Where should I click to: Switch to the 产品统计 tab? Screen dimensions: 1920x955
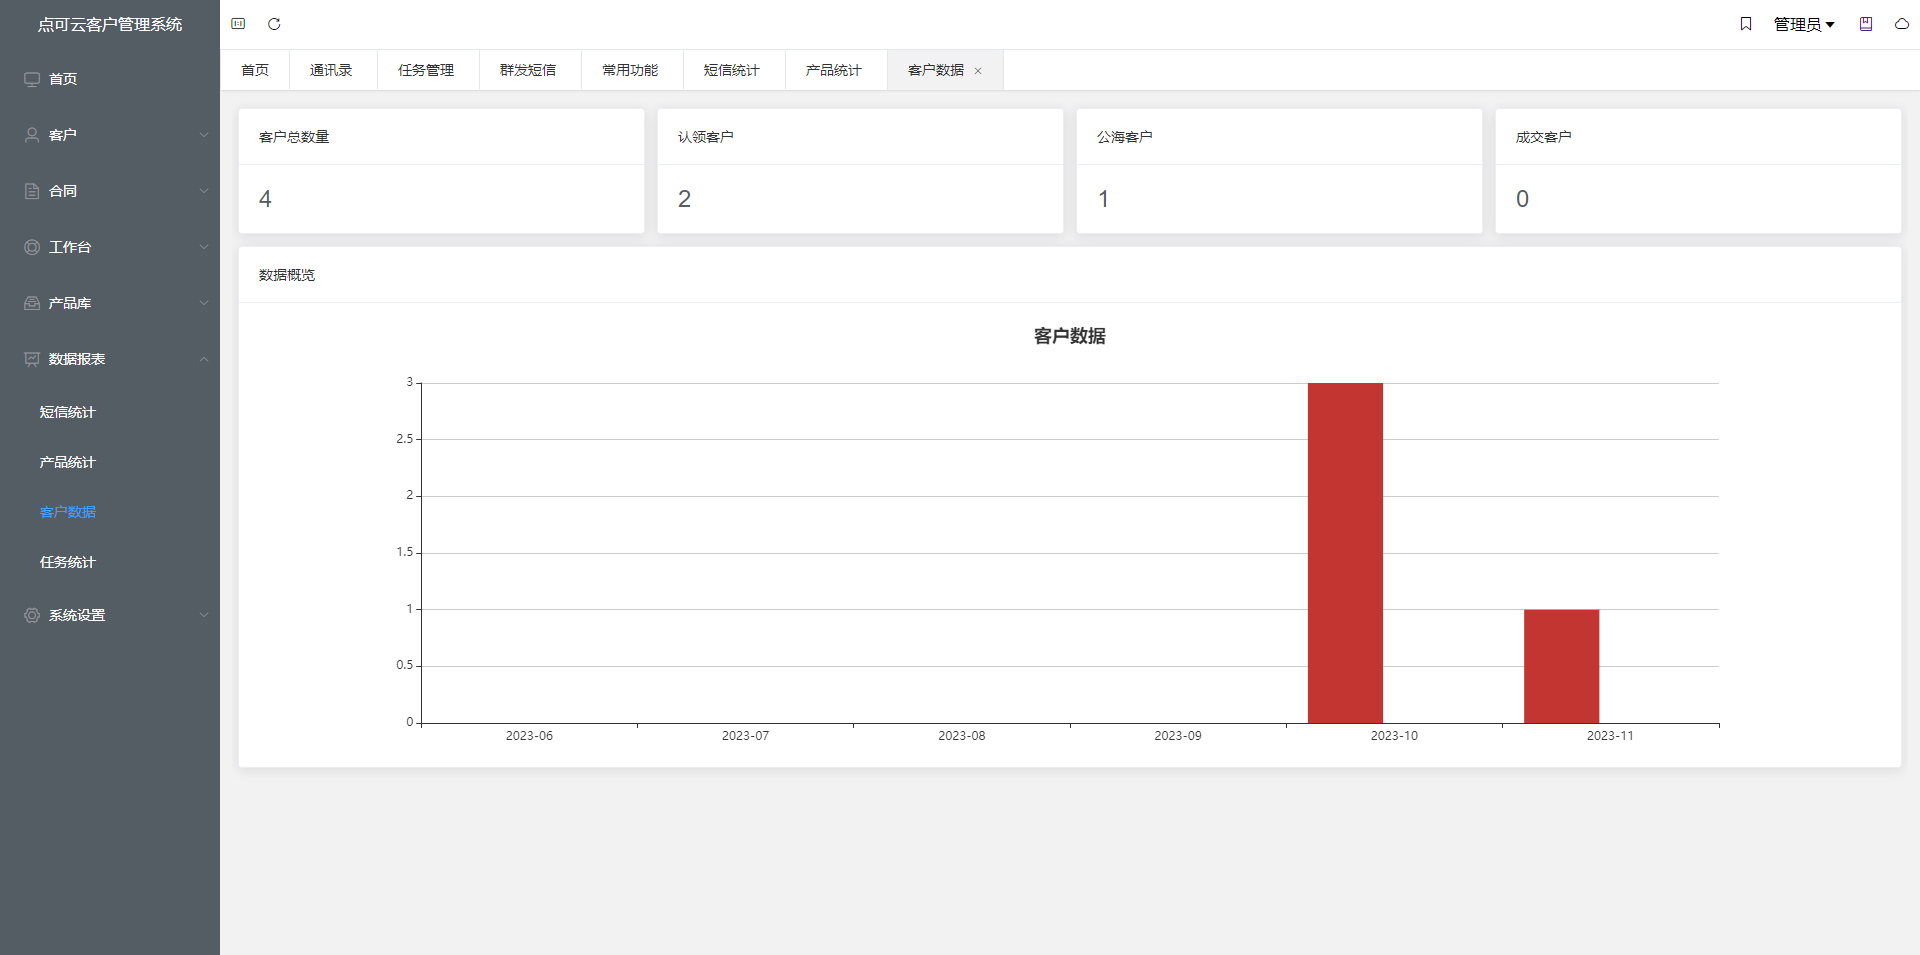(x=834, y=70)
